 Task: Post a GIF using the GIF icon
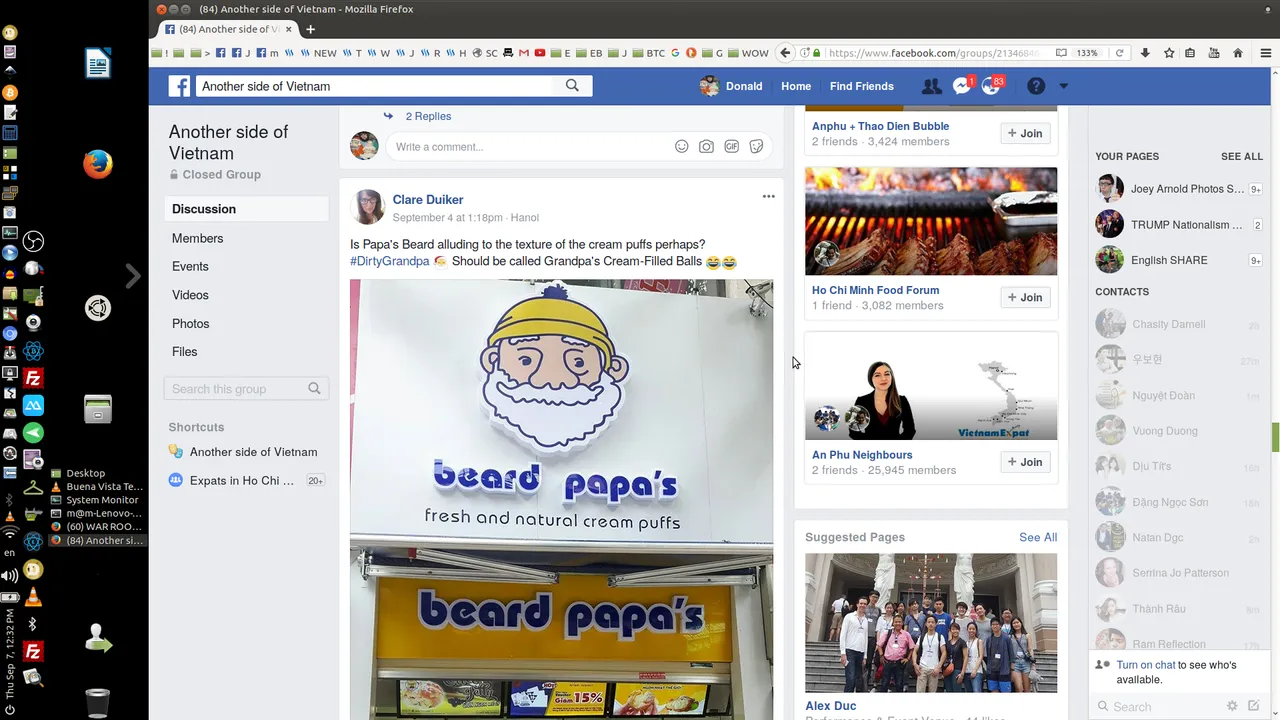tap(731, 146)
